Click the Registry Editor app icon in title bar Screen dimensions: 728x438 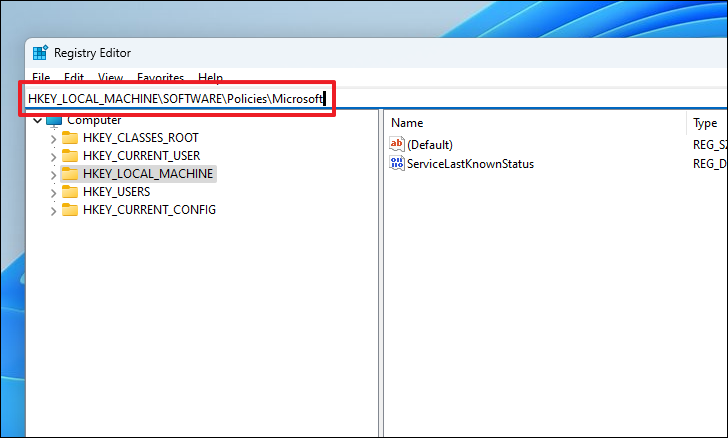[x=40, y=53]
